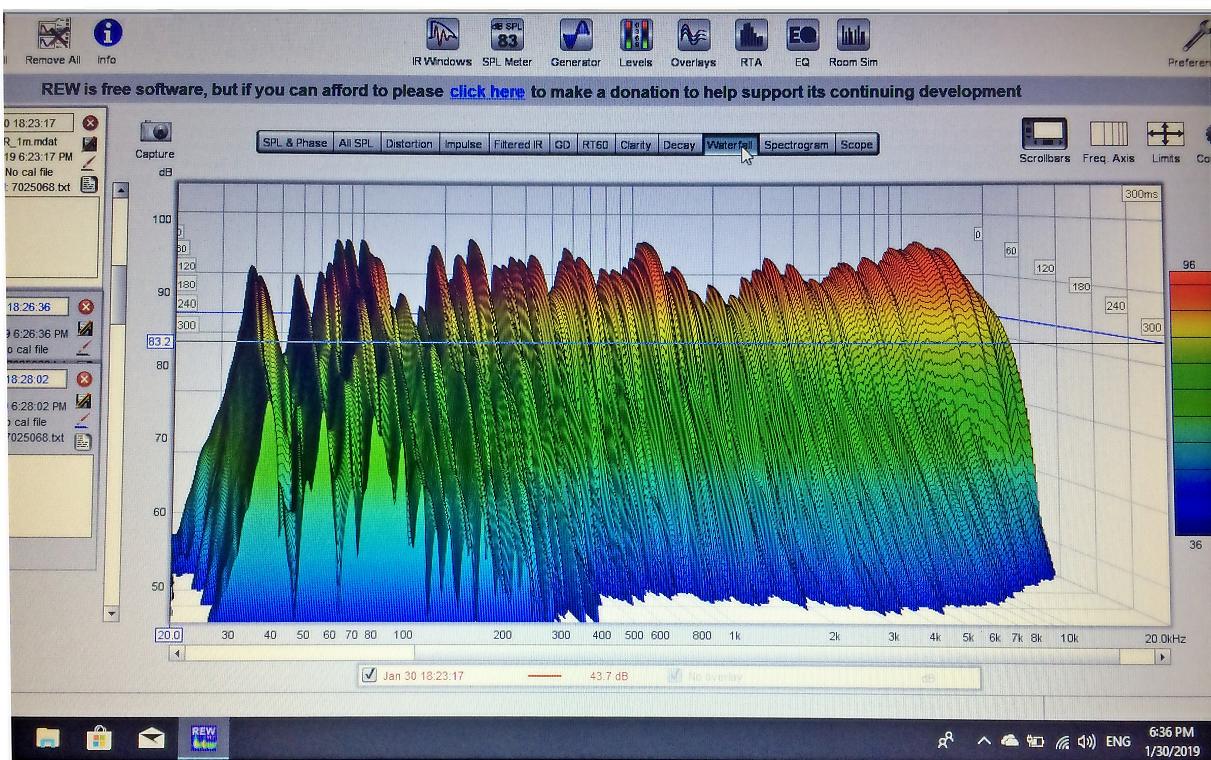Screen dimensions: 1211x760
Task: Toggle graph Scrollbars display
Action: pyautogui.click(x=1044, y=135)
